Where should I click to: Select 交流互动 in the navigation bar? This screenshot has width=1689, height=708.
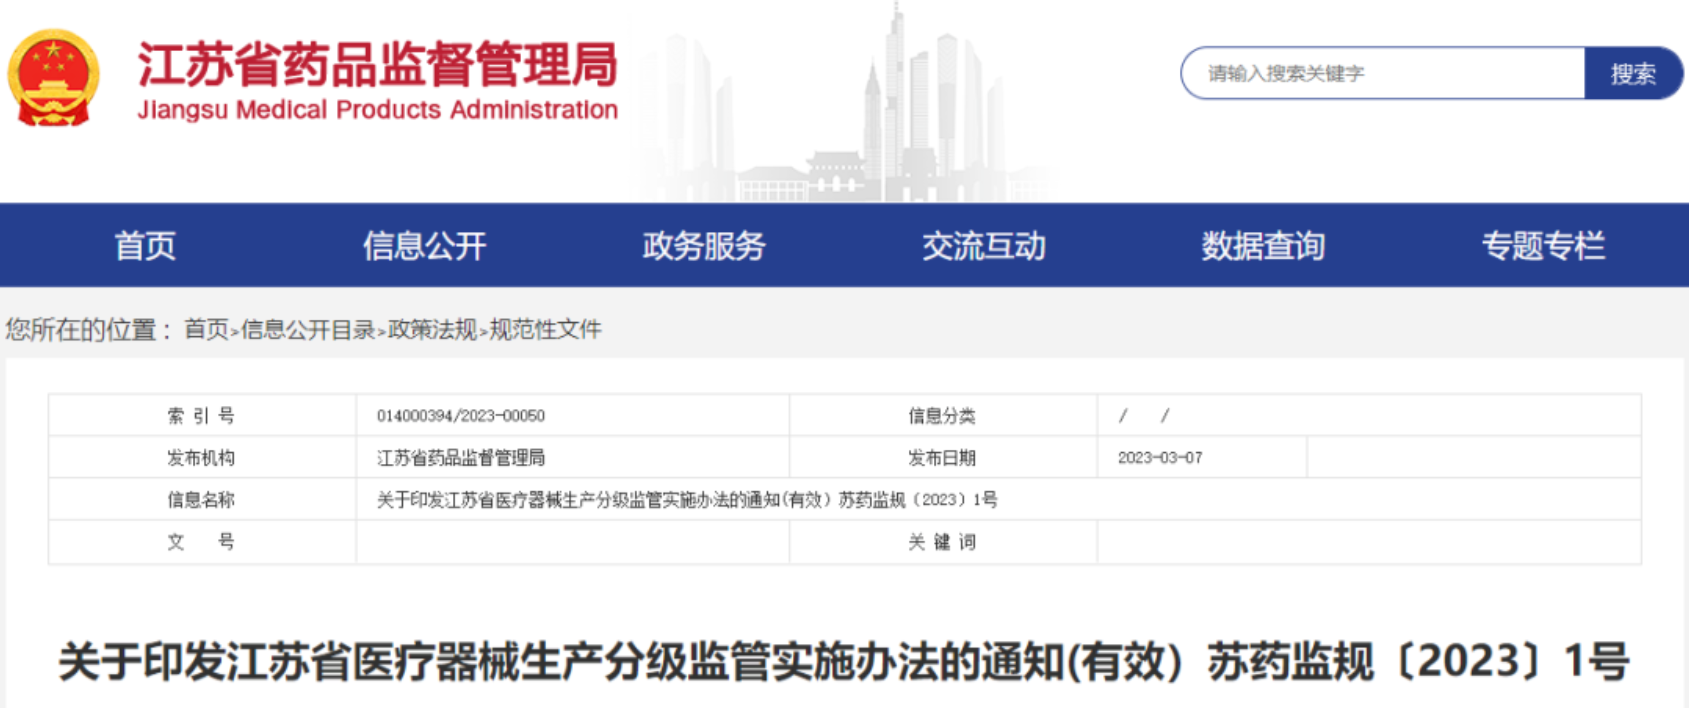coord(983,246)
